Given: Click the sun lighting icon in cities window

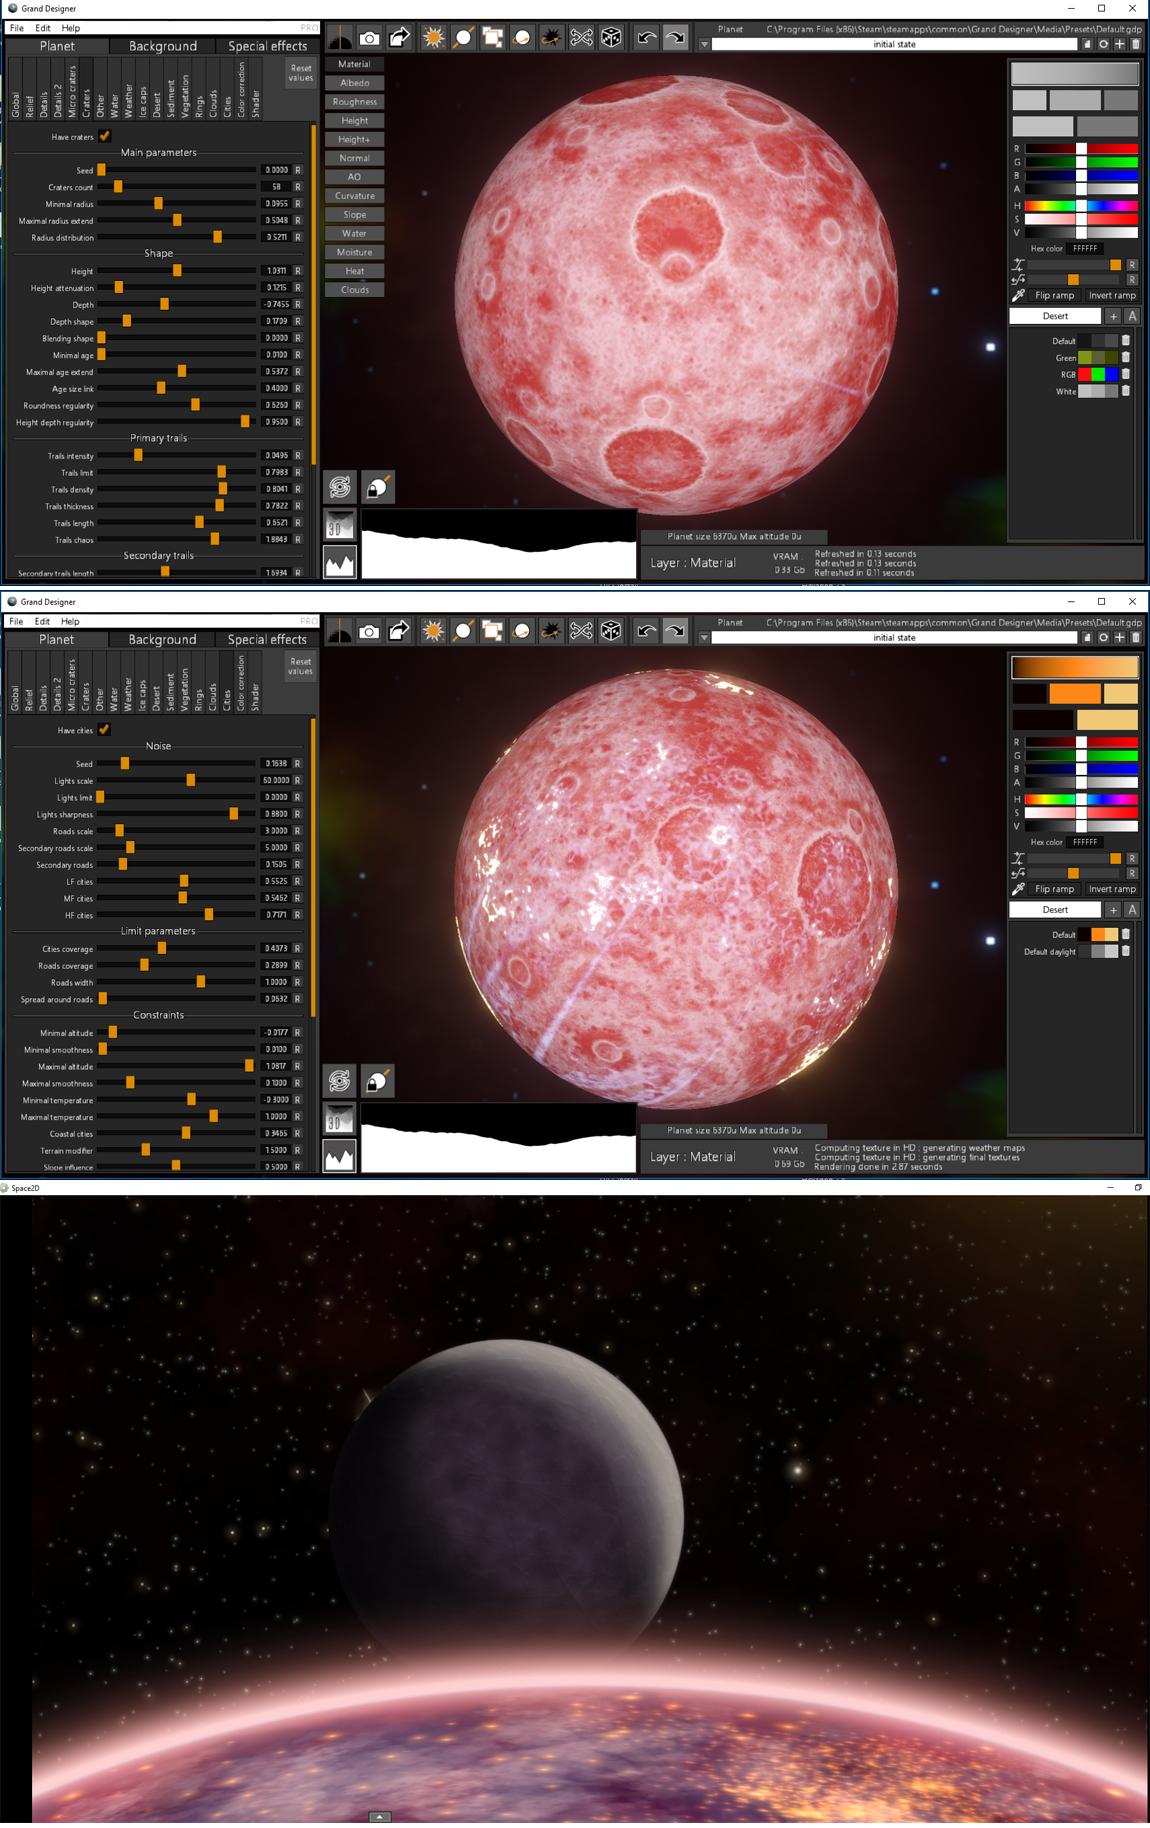Looking at the screenshot, I should tap(433, 631).
